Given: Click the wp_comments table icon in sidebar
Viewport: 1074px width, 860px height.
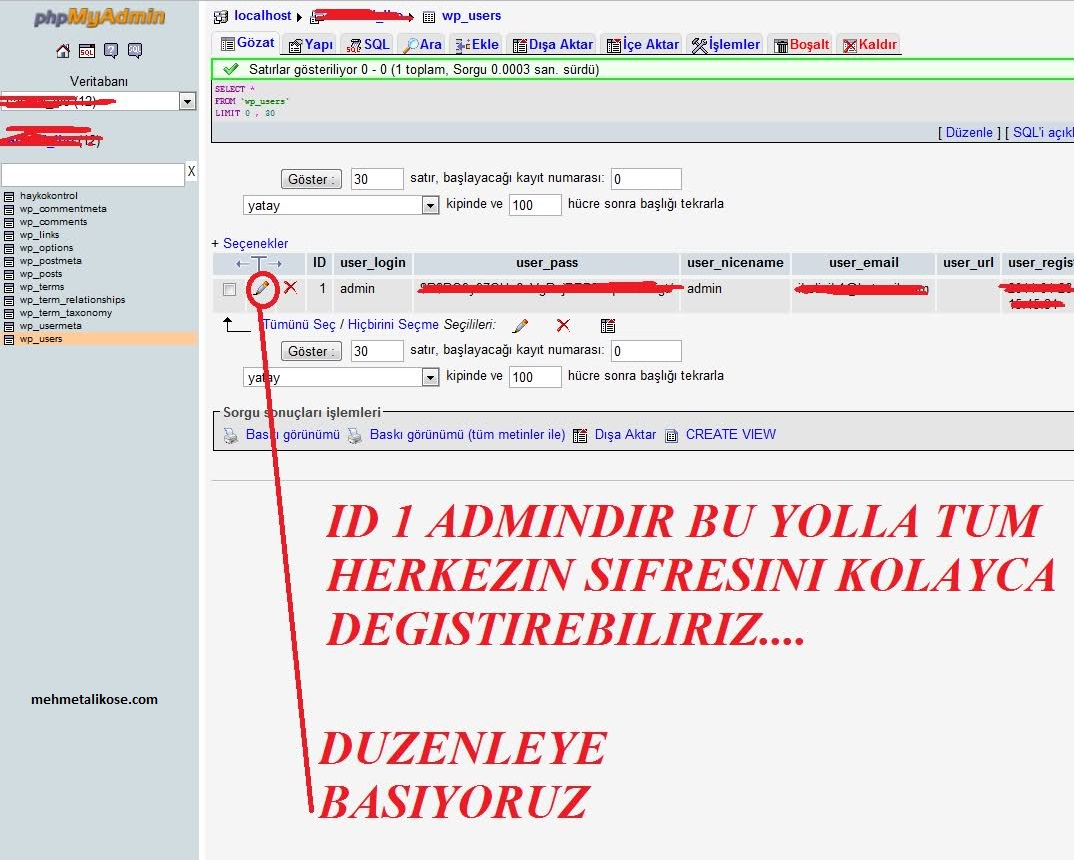Looking at the screenshot, I should [x=9, y=222].
